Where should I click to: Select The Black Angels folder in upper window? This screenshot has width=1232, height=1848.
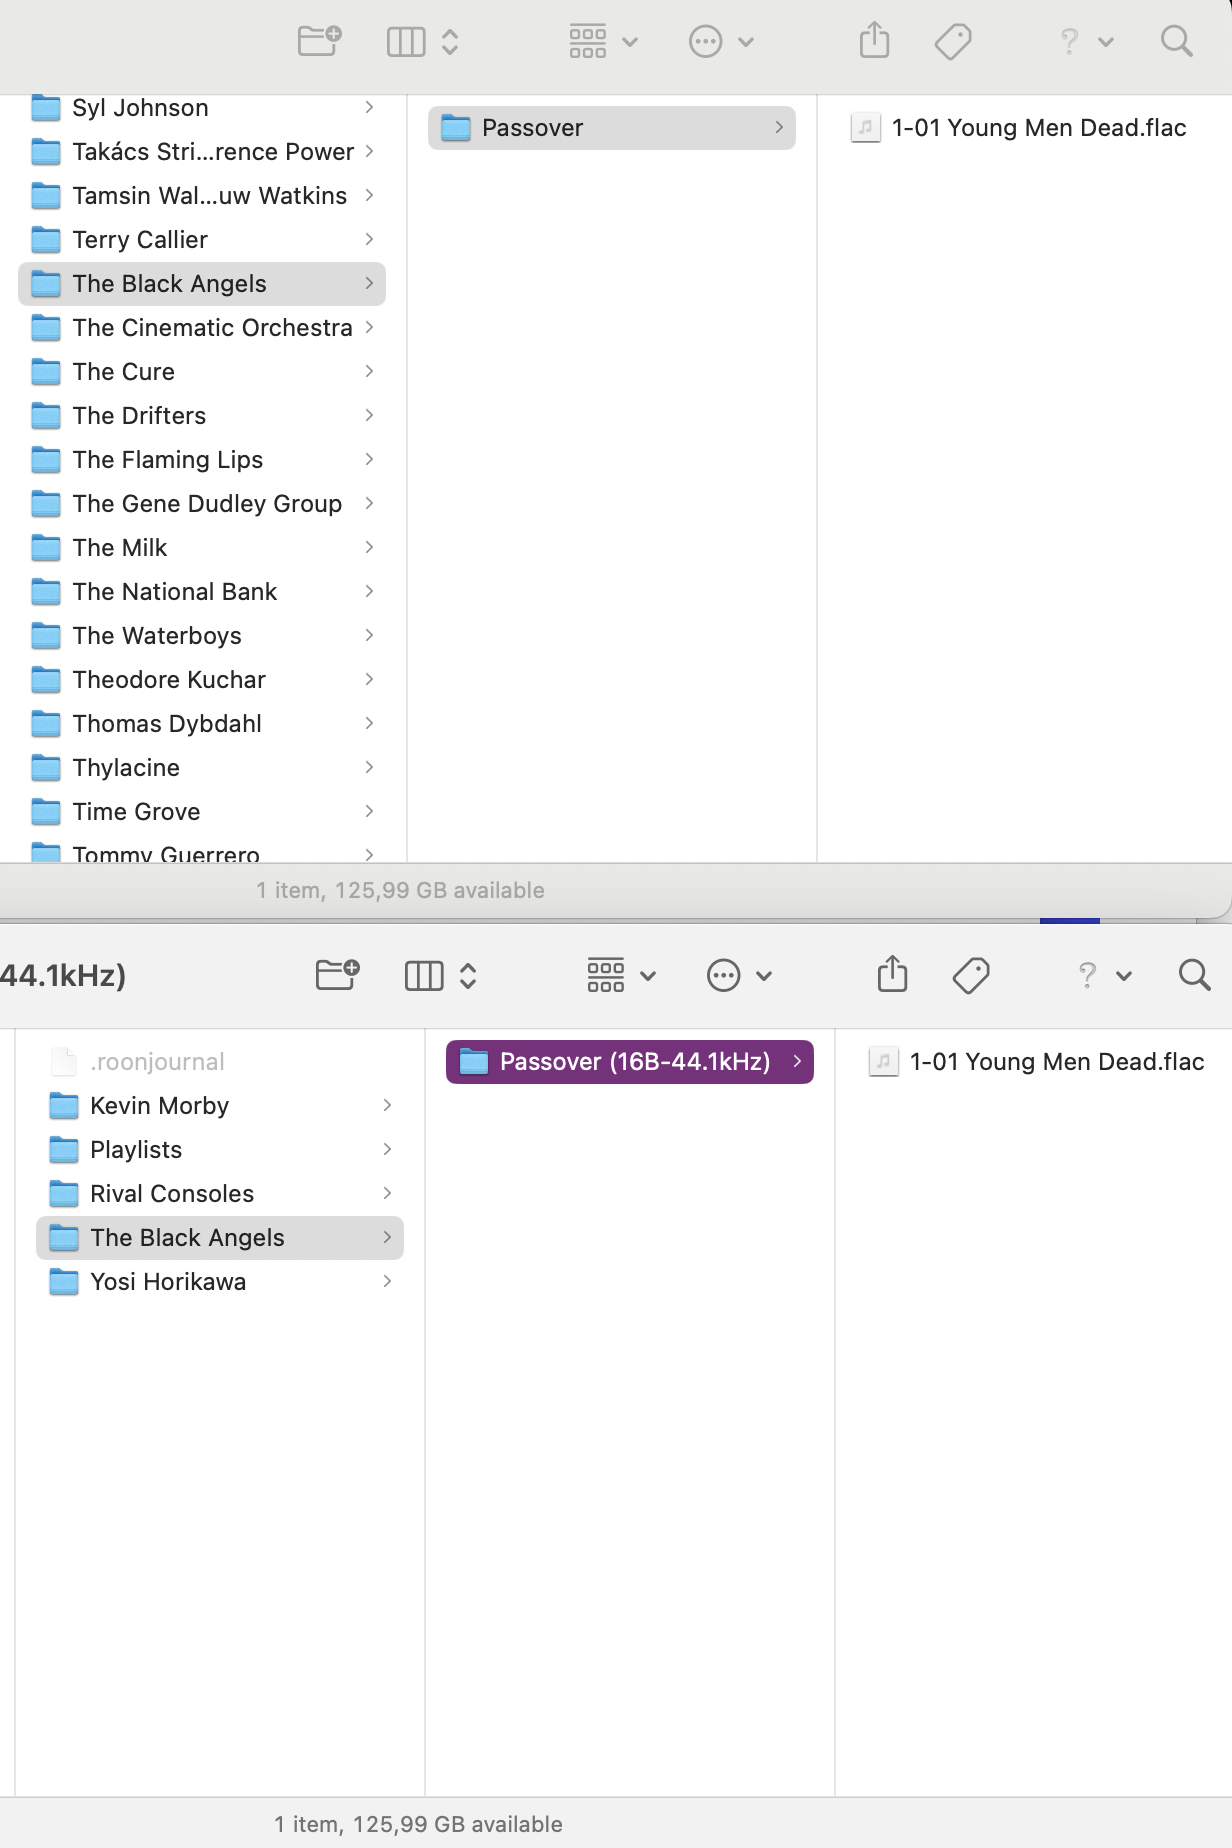202,284
